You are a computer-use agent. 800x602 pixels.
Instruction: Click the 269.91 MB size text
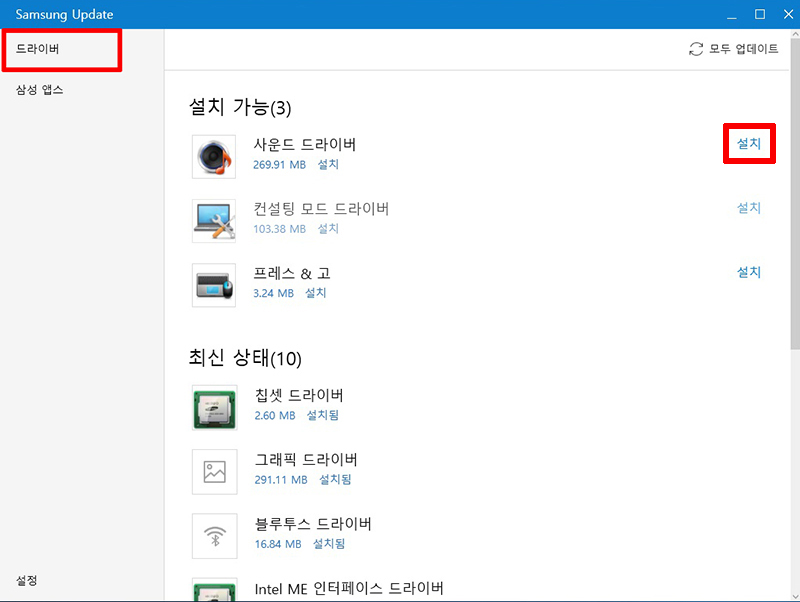point(280,165)
